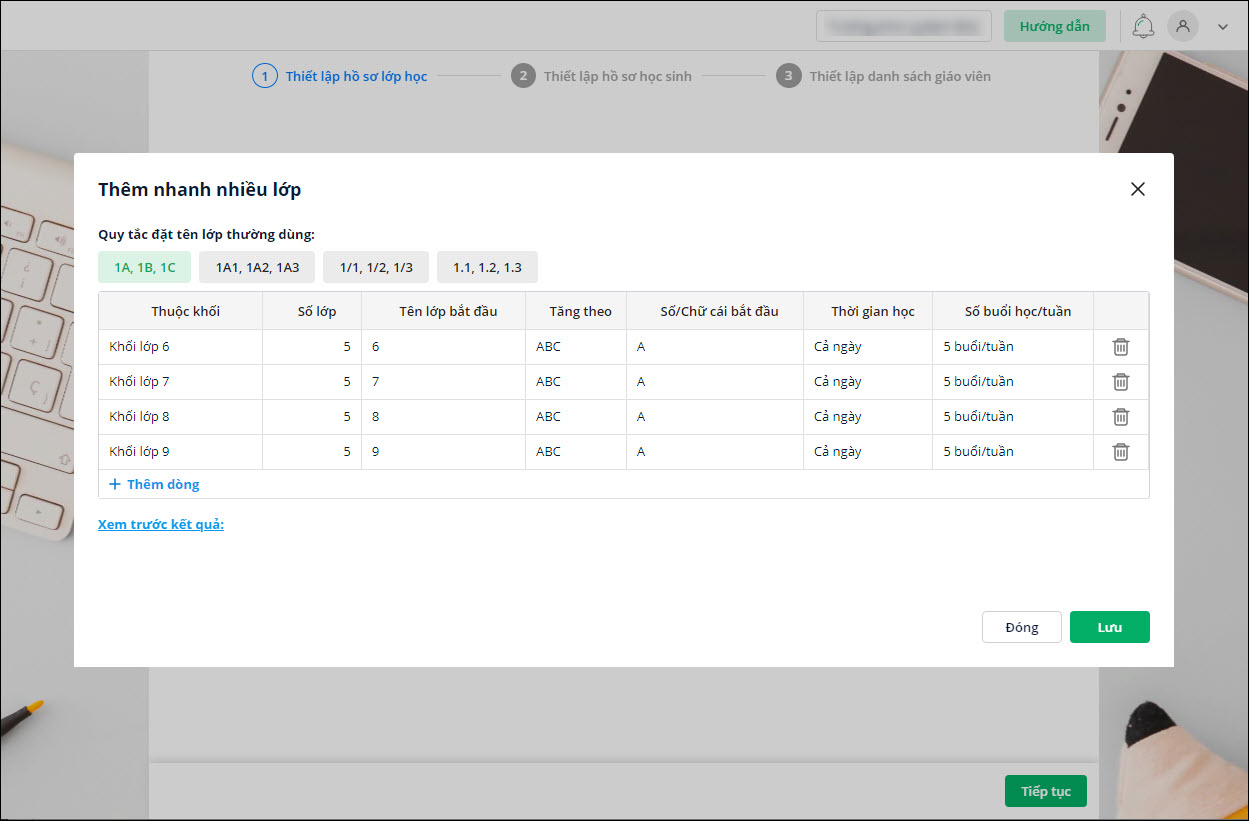Expand the account dropdown chevron
Viewport: 1249px width, 821px height.
tap(1223, 27)
